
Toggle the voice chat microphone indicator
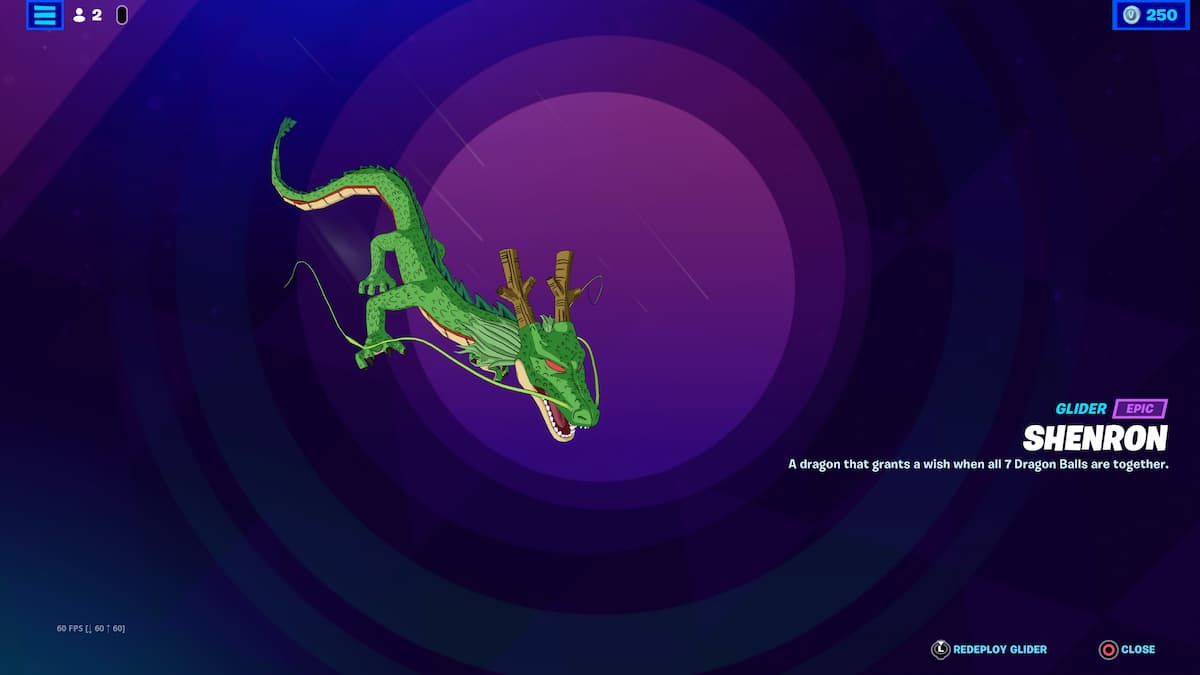[x=122, y=16]
